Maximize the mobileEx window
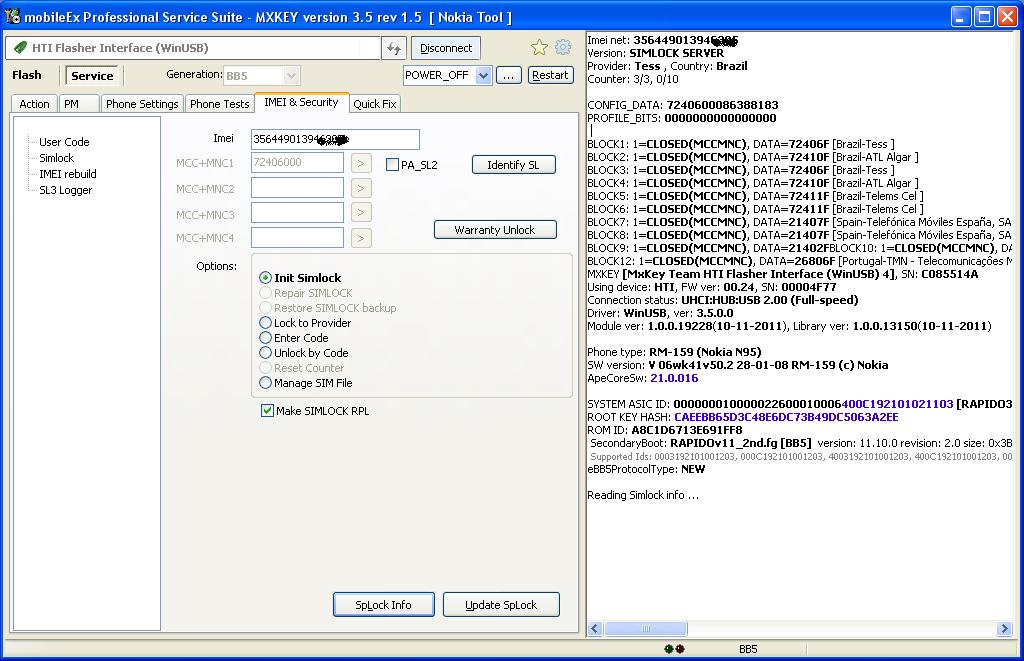Screen dimensions: 1024x661 [x=984, y=16]
